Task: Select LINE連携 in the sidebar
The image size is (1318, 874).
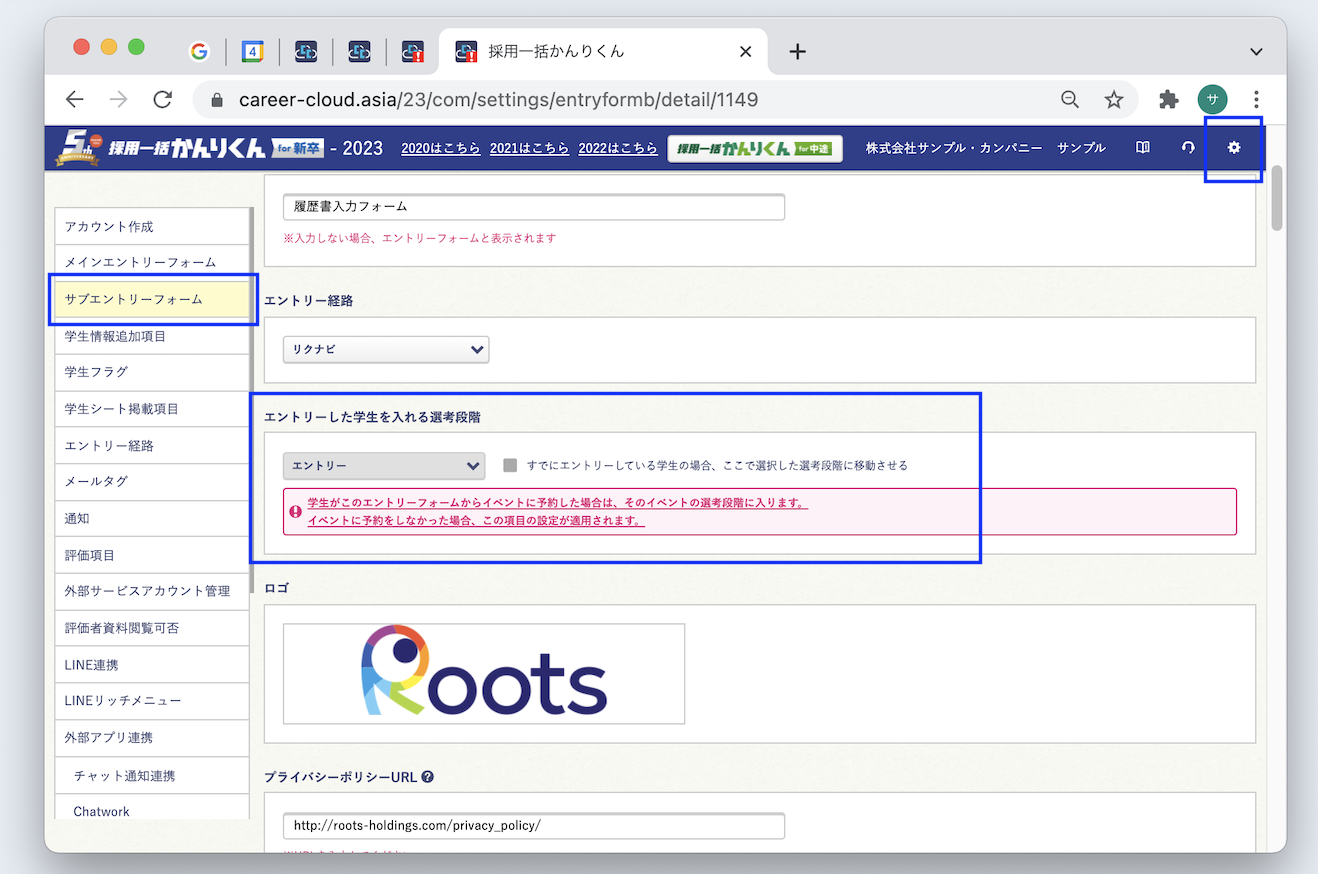Action: 92,665
